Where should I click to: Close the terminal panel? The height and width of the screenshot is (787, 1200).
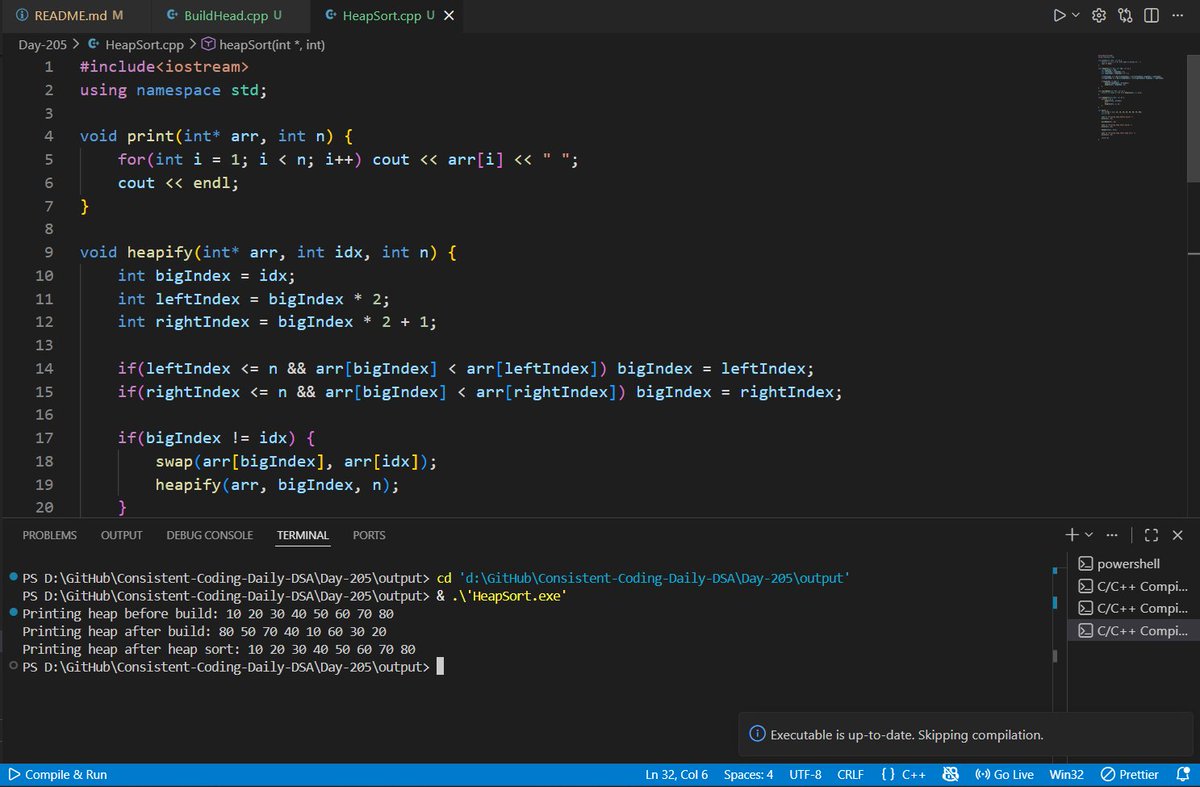(x=1177, y=535)
